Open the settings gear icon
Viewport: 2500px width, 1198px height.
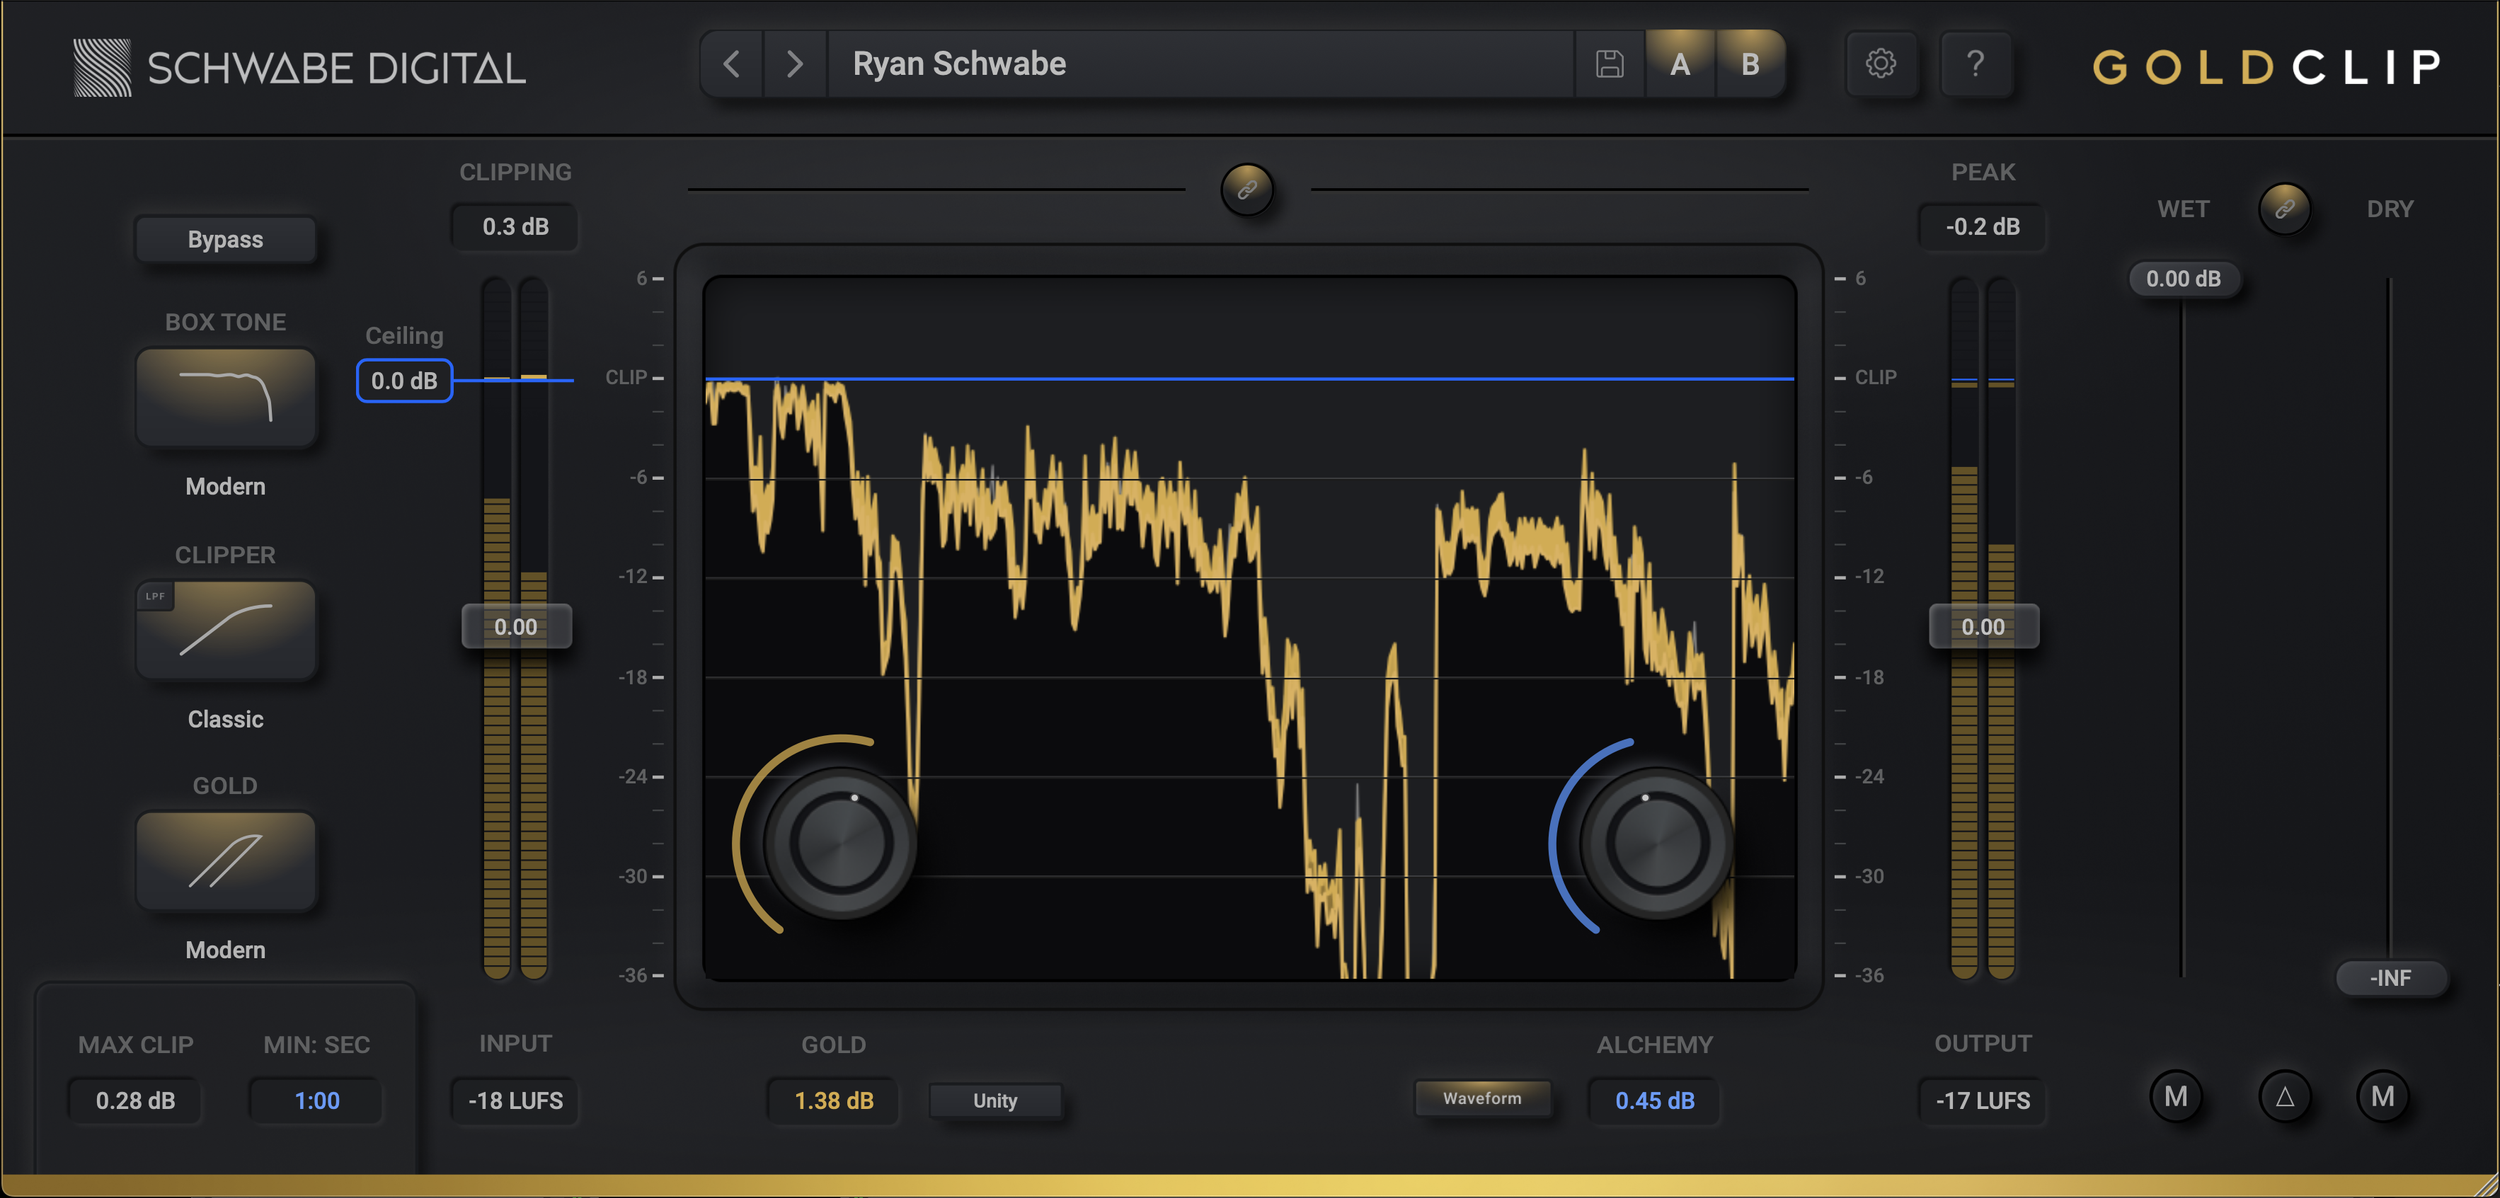click(x=1880, y=64)
